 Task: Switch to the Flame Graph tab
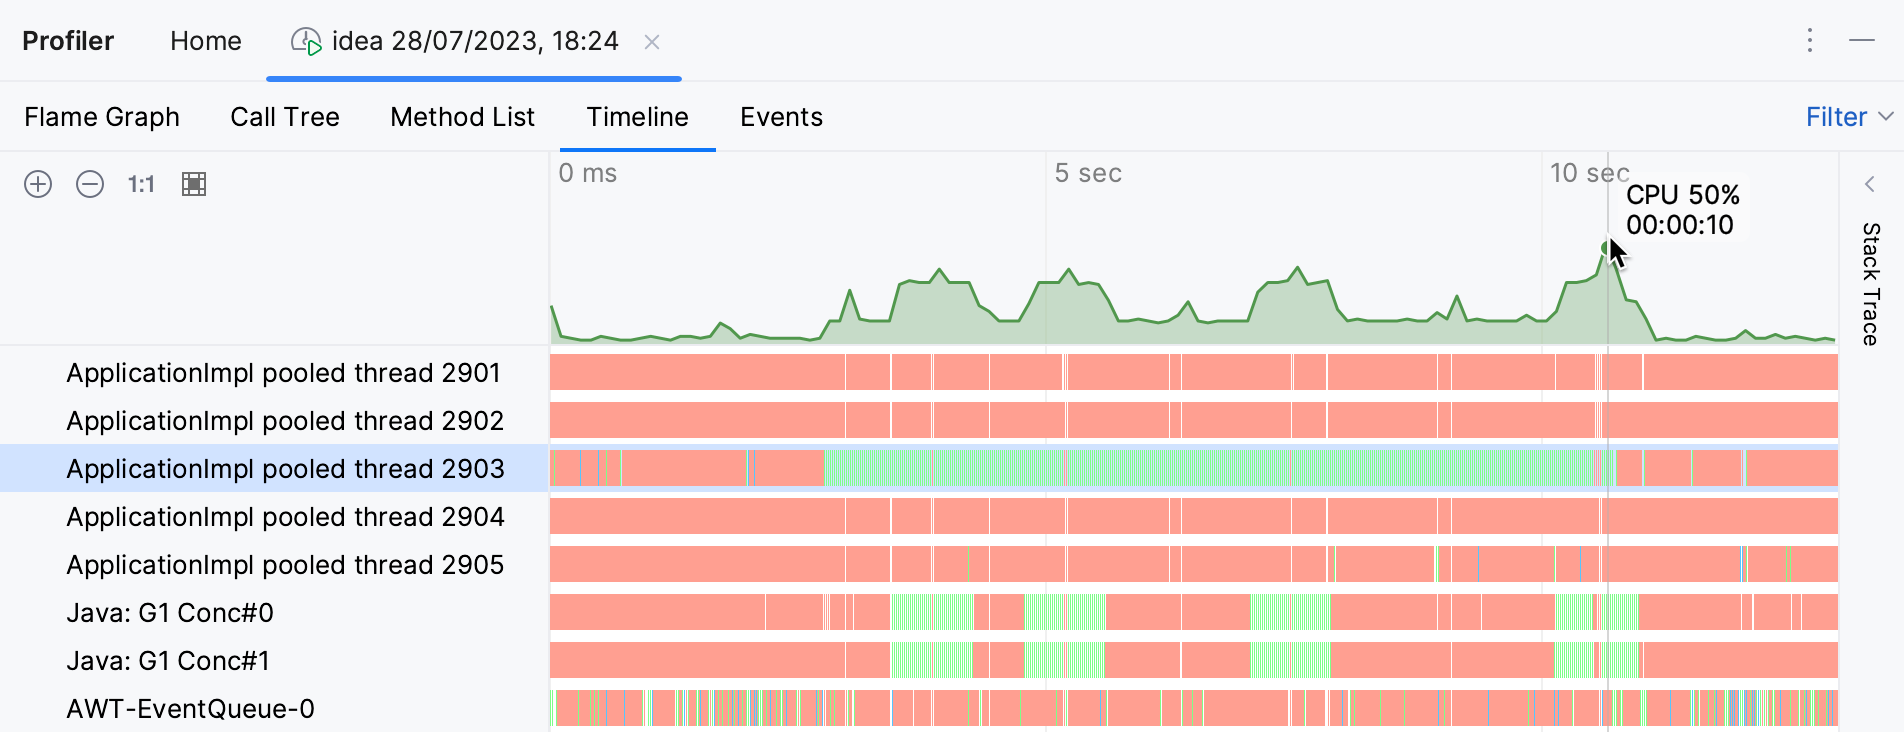click(101, 117)
